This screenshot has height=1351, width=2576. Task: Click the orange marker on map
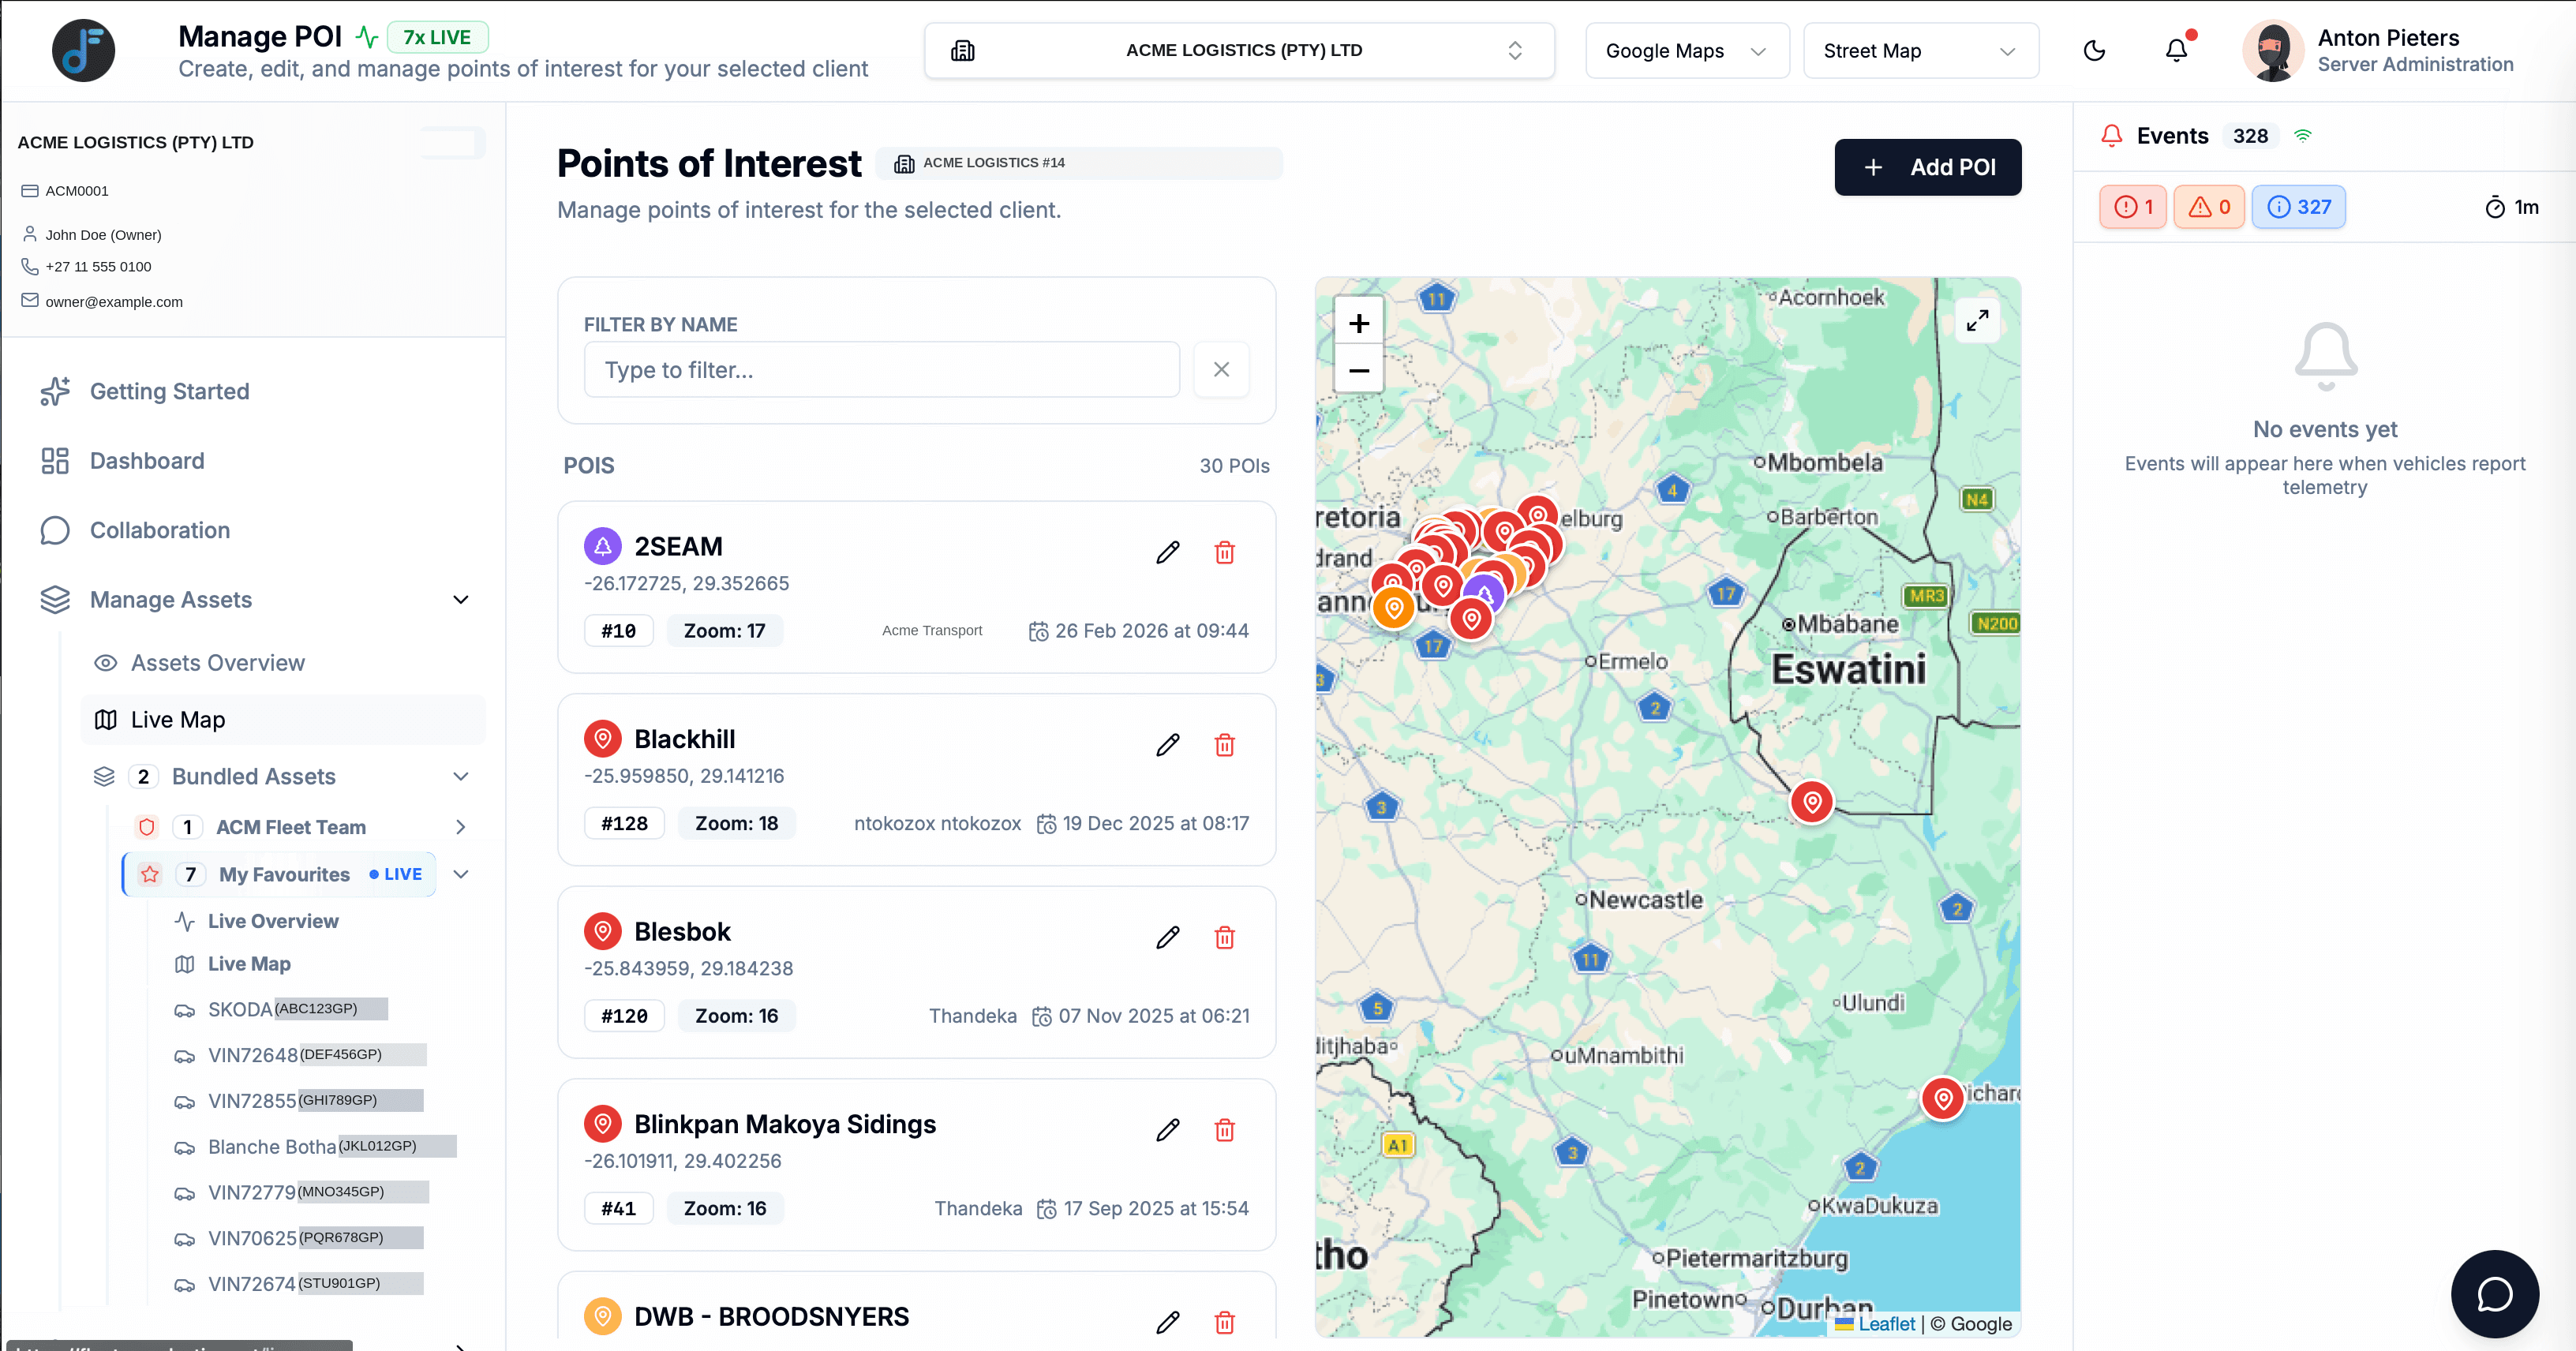click(x=1393, y=608)
